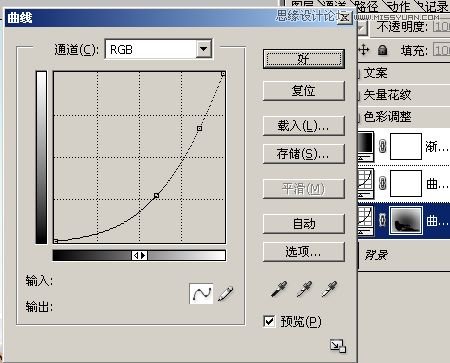Expand the 色彩调整 layer group
450x363 pixels.
[358, 117]
